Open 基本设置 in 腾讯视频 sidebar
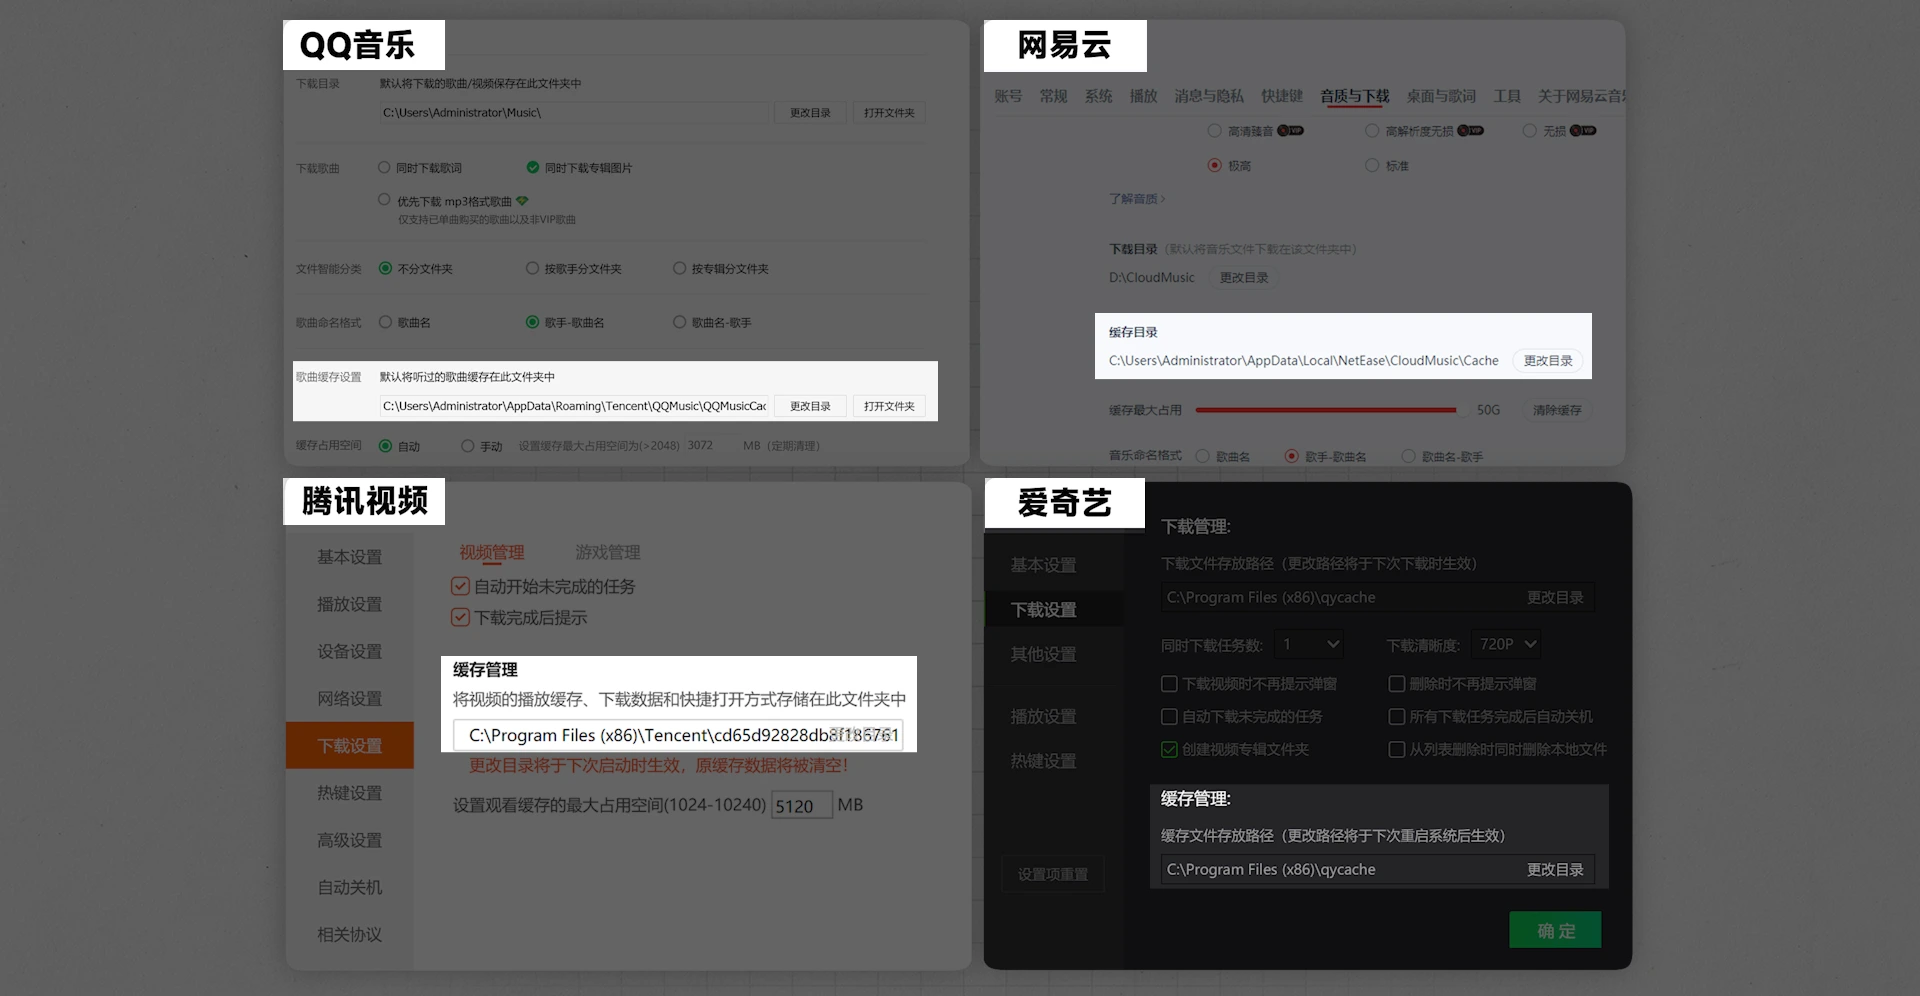 click(x=350, y=557)
